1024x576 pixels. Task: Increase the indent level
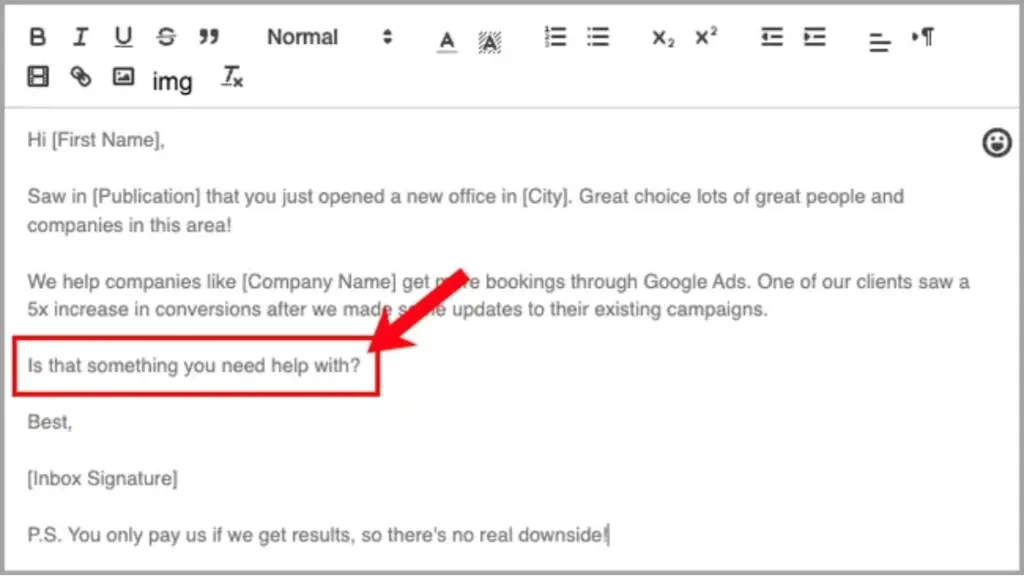814,37
